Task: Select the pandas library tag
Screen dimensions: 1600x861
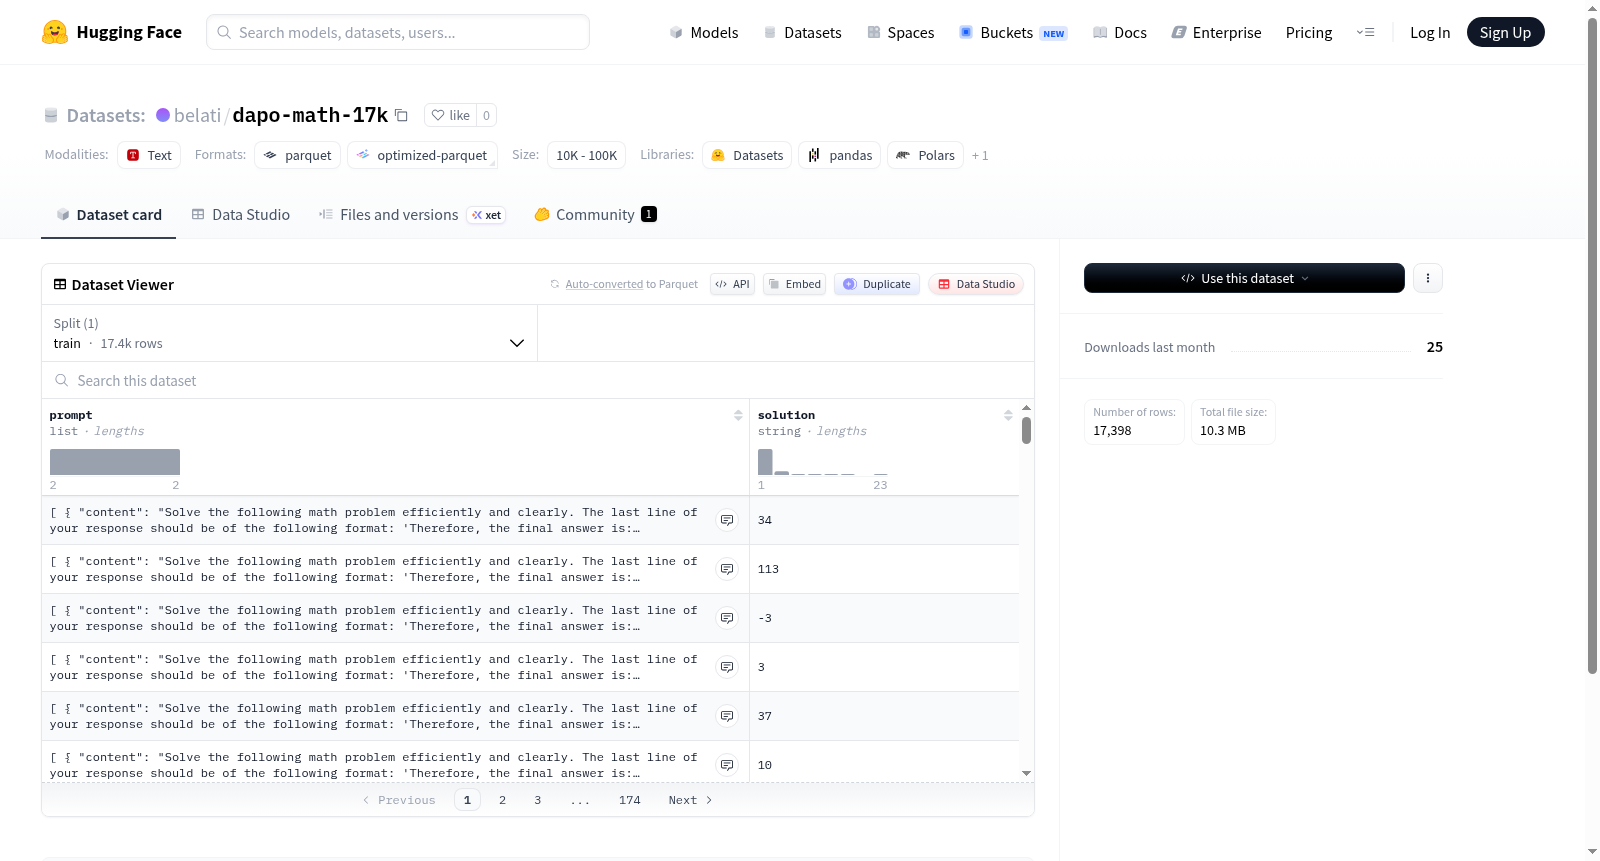Action: tap(839, 155)
